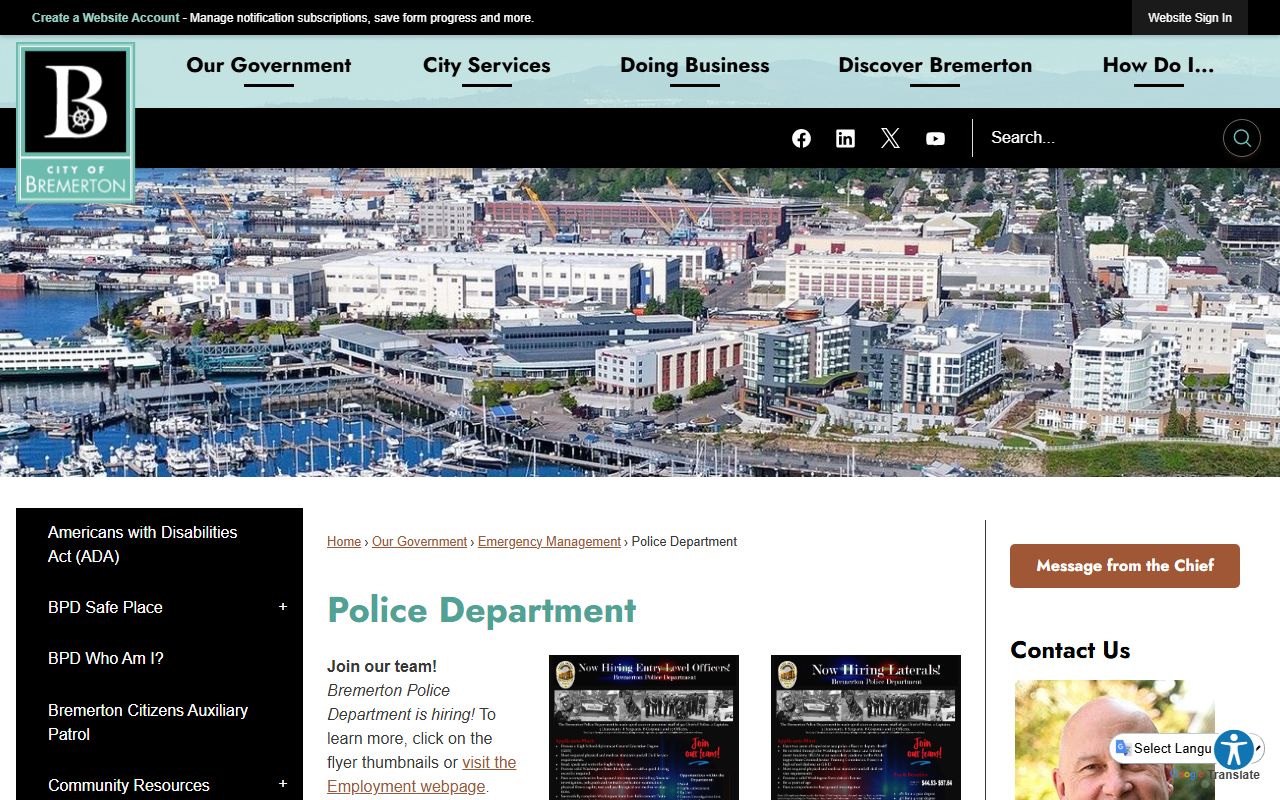
Task: Open the Facebook social icon
Action: tap(801, 138)
